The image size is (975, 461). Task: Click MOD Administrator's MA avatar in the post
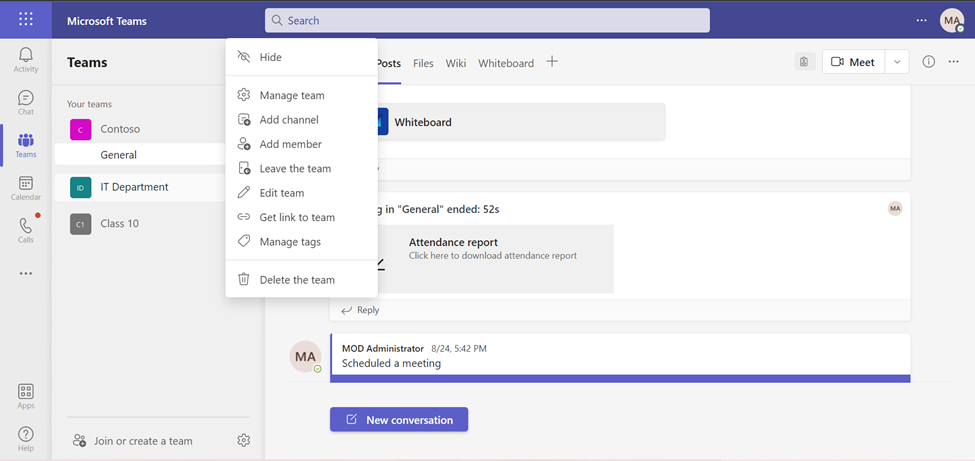tap(305, 356)
